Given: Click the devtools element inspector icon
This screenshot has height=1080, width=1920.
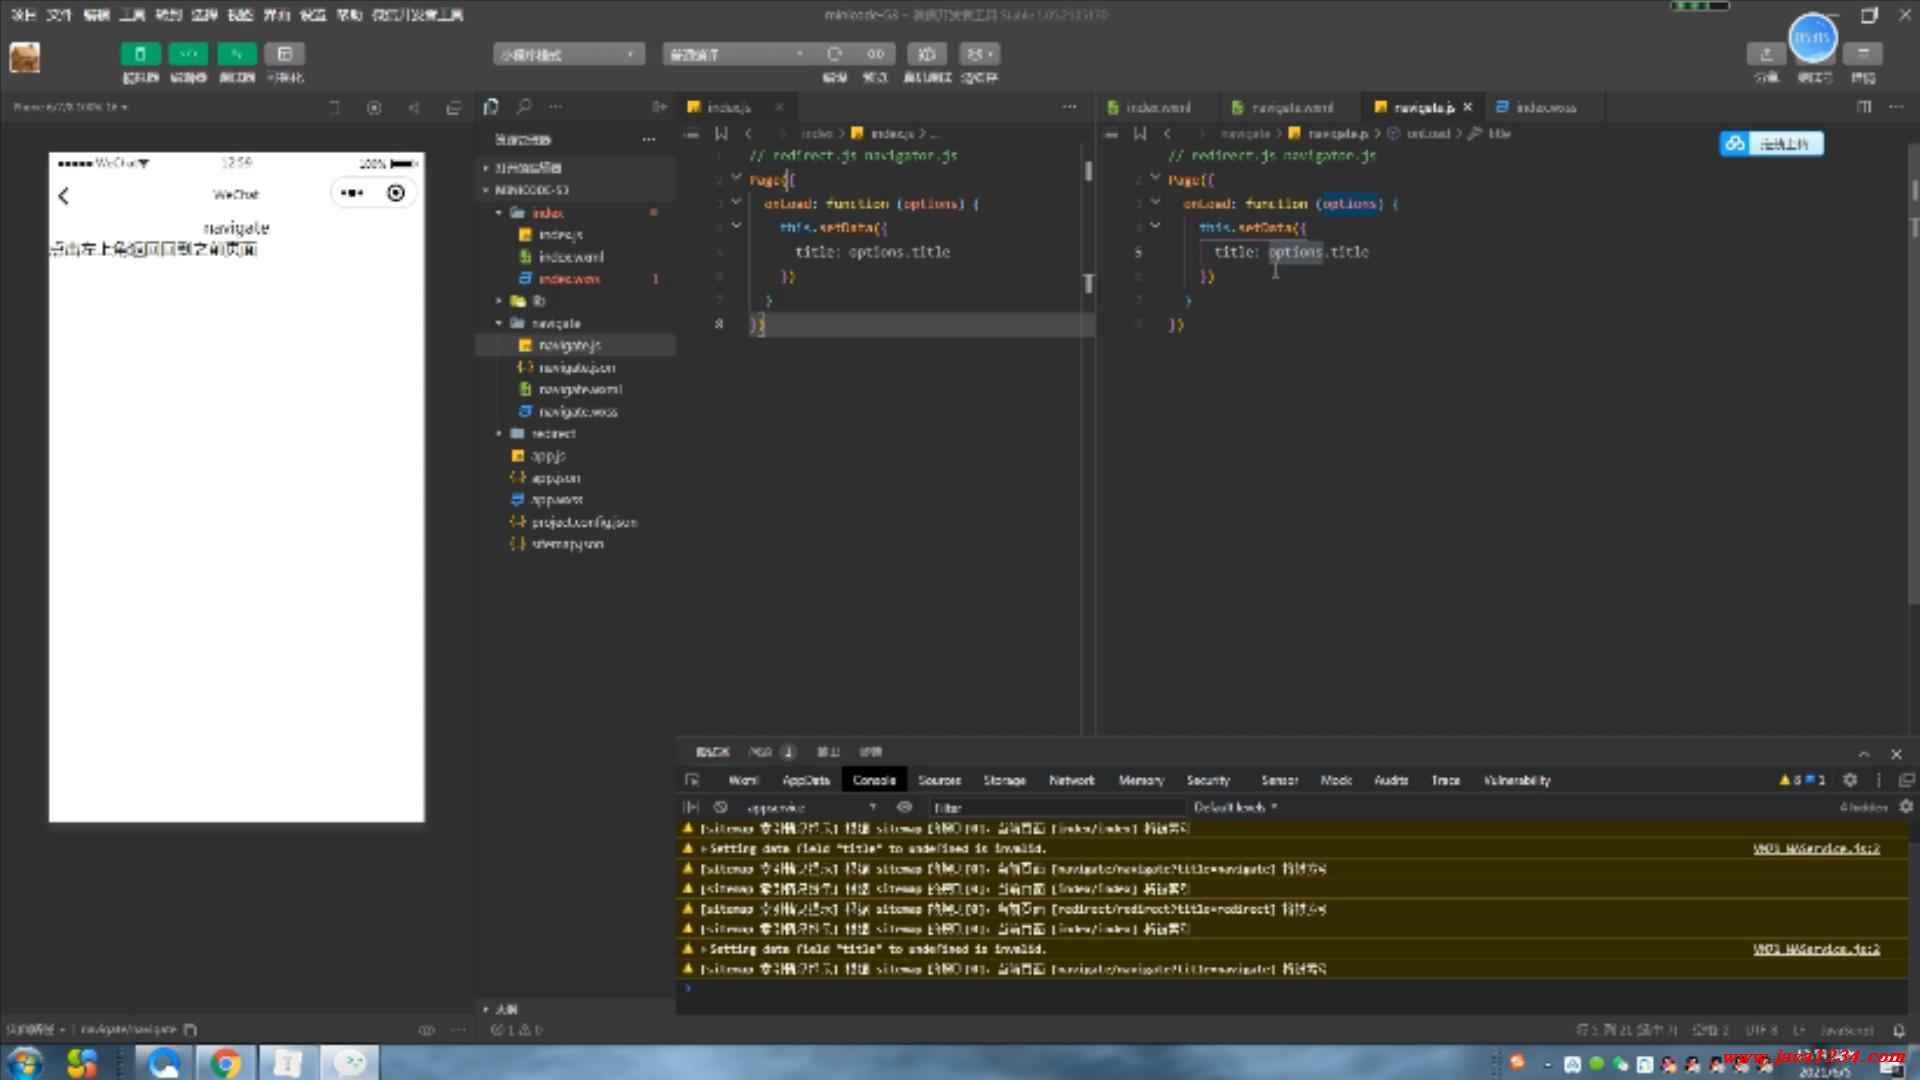Looking at the screenshot, I should click(692, 780).
